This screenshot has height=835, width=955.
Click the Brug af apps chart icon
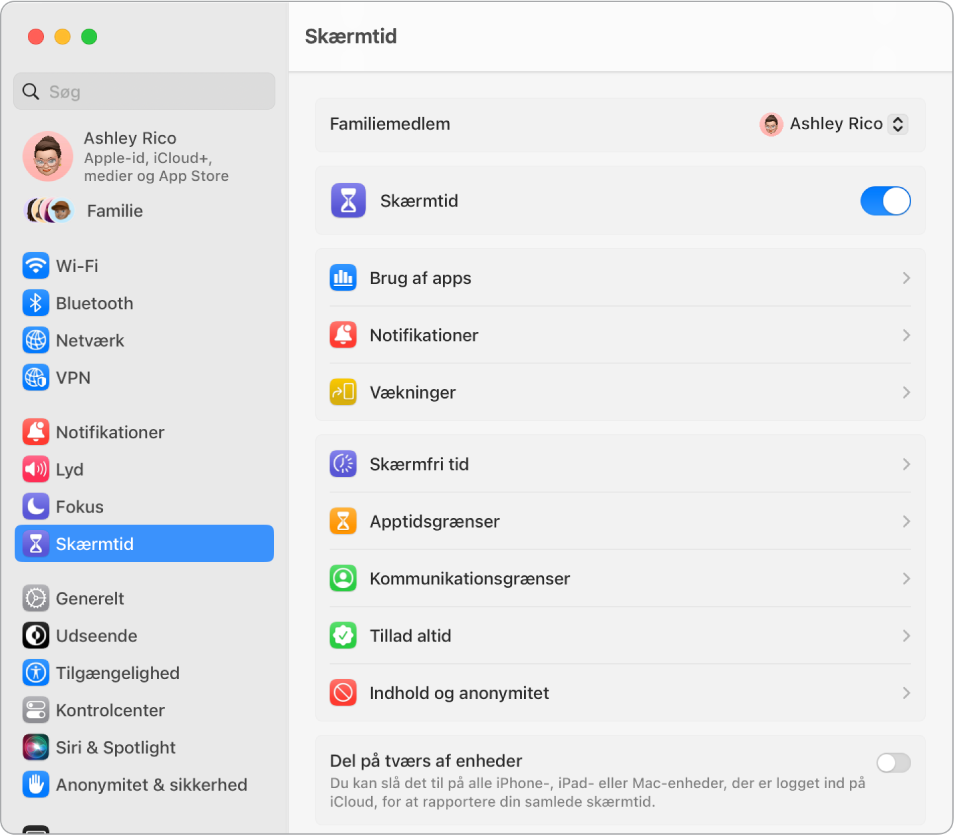[344, 278]
